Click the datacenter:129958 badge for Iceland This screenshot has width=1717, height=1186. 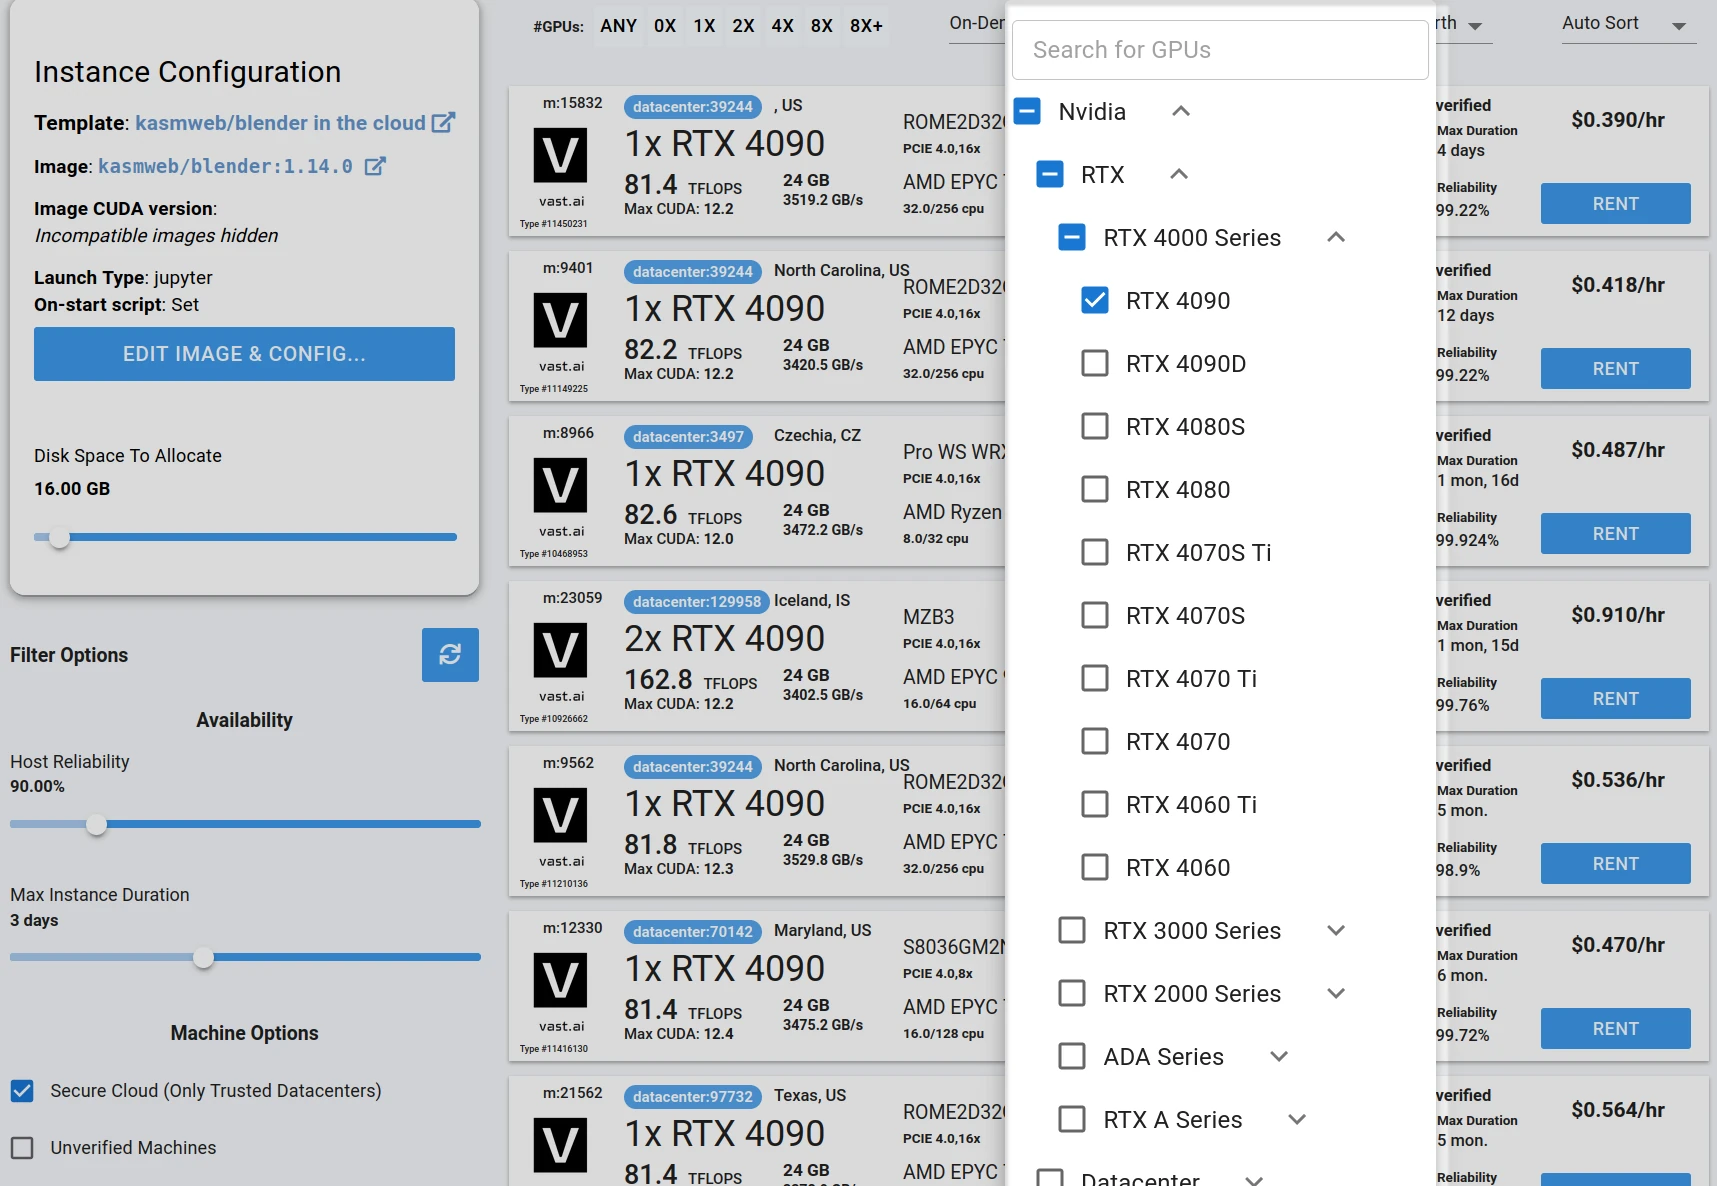click(x=697, y=601)
